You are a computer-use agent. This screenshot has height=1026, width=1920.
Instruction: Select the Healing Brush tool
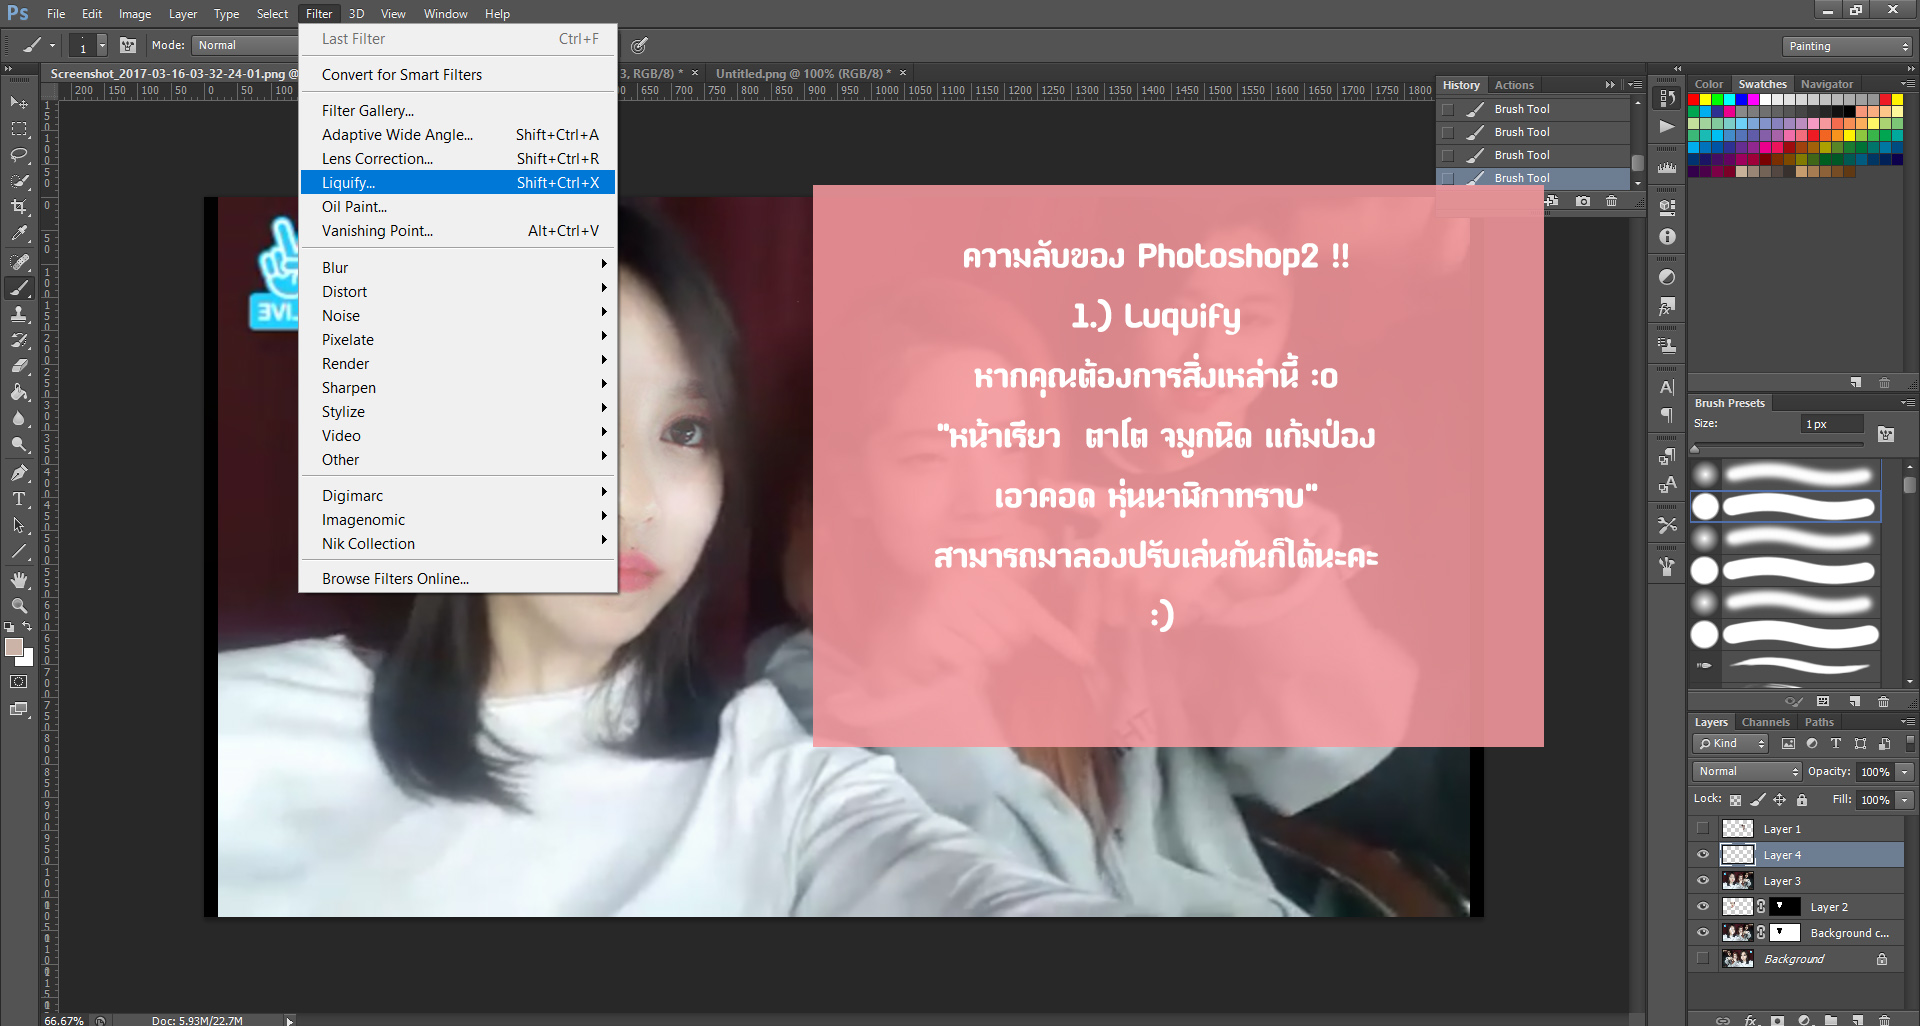[x=19, y=262]
